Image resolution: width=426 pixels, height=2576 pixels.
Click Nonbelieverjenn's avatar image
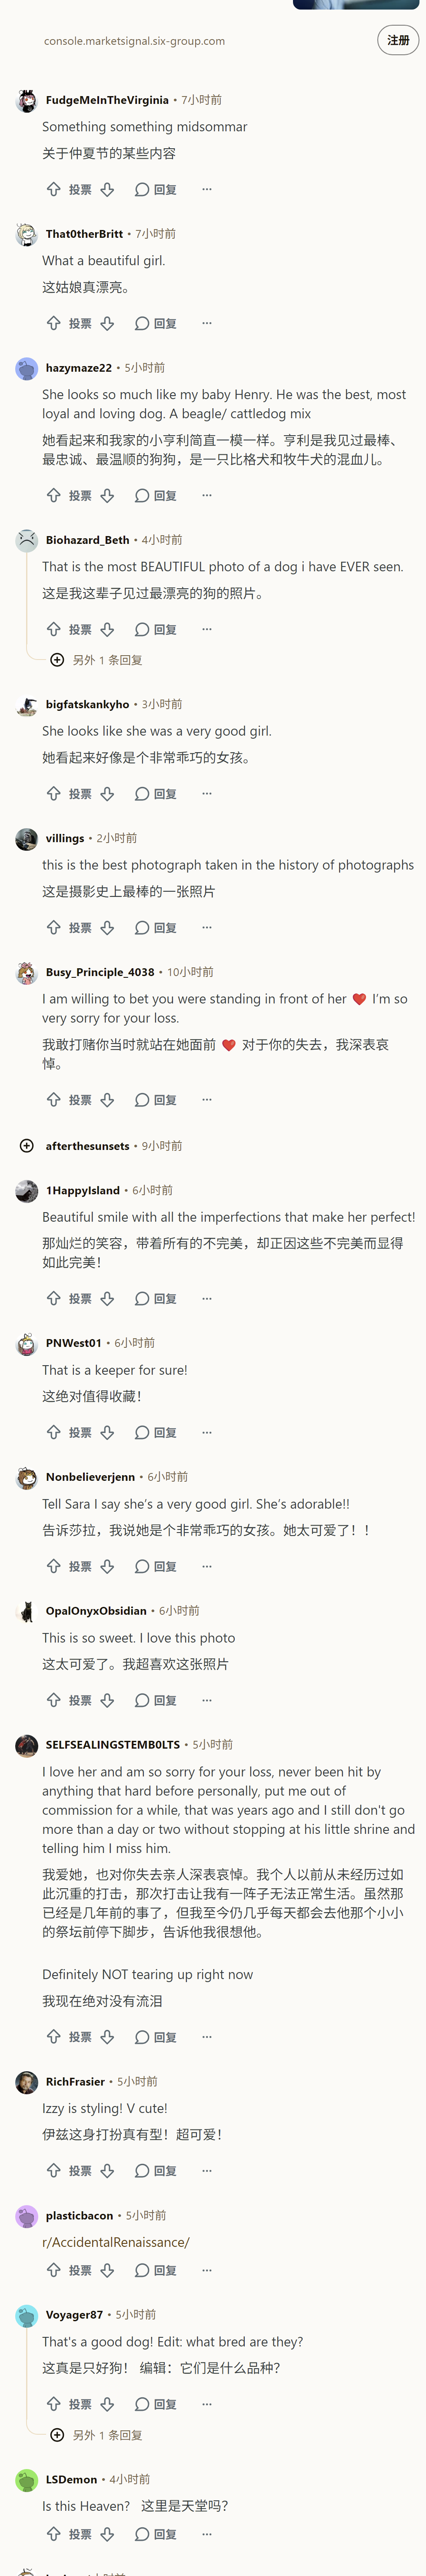tap(27, 1477)
